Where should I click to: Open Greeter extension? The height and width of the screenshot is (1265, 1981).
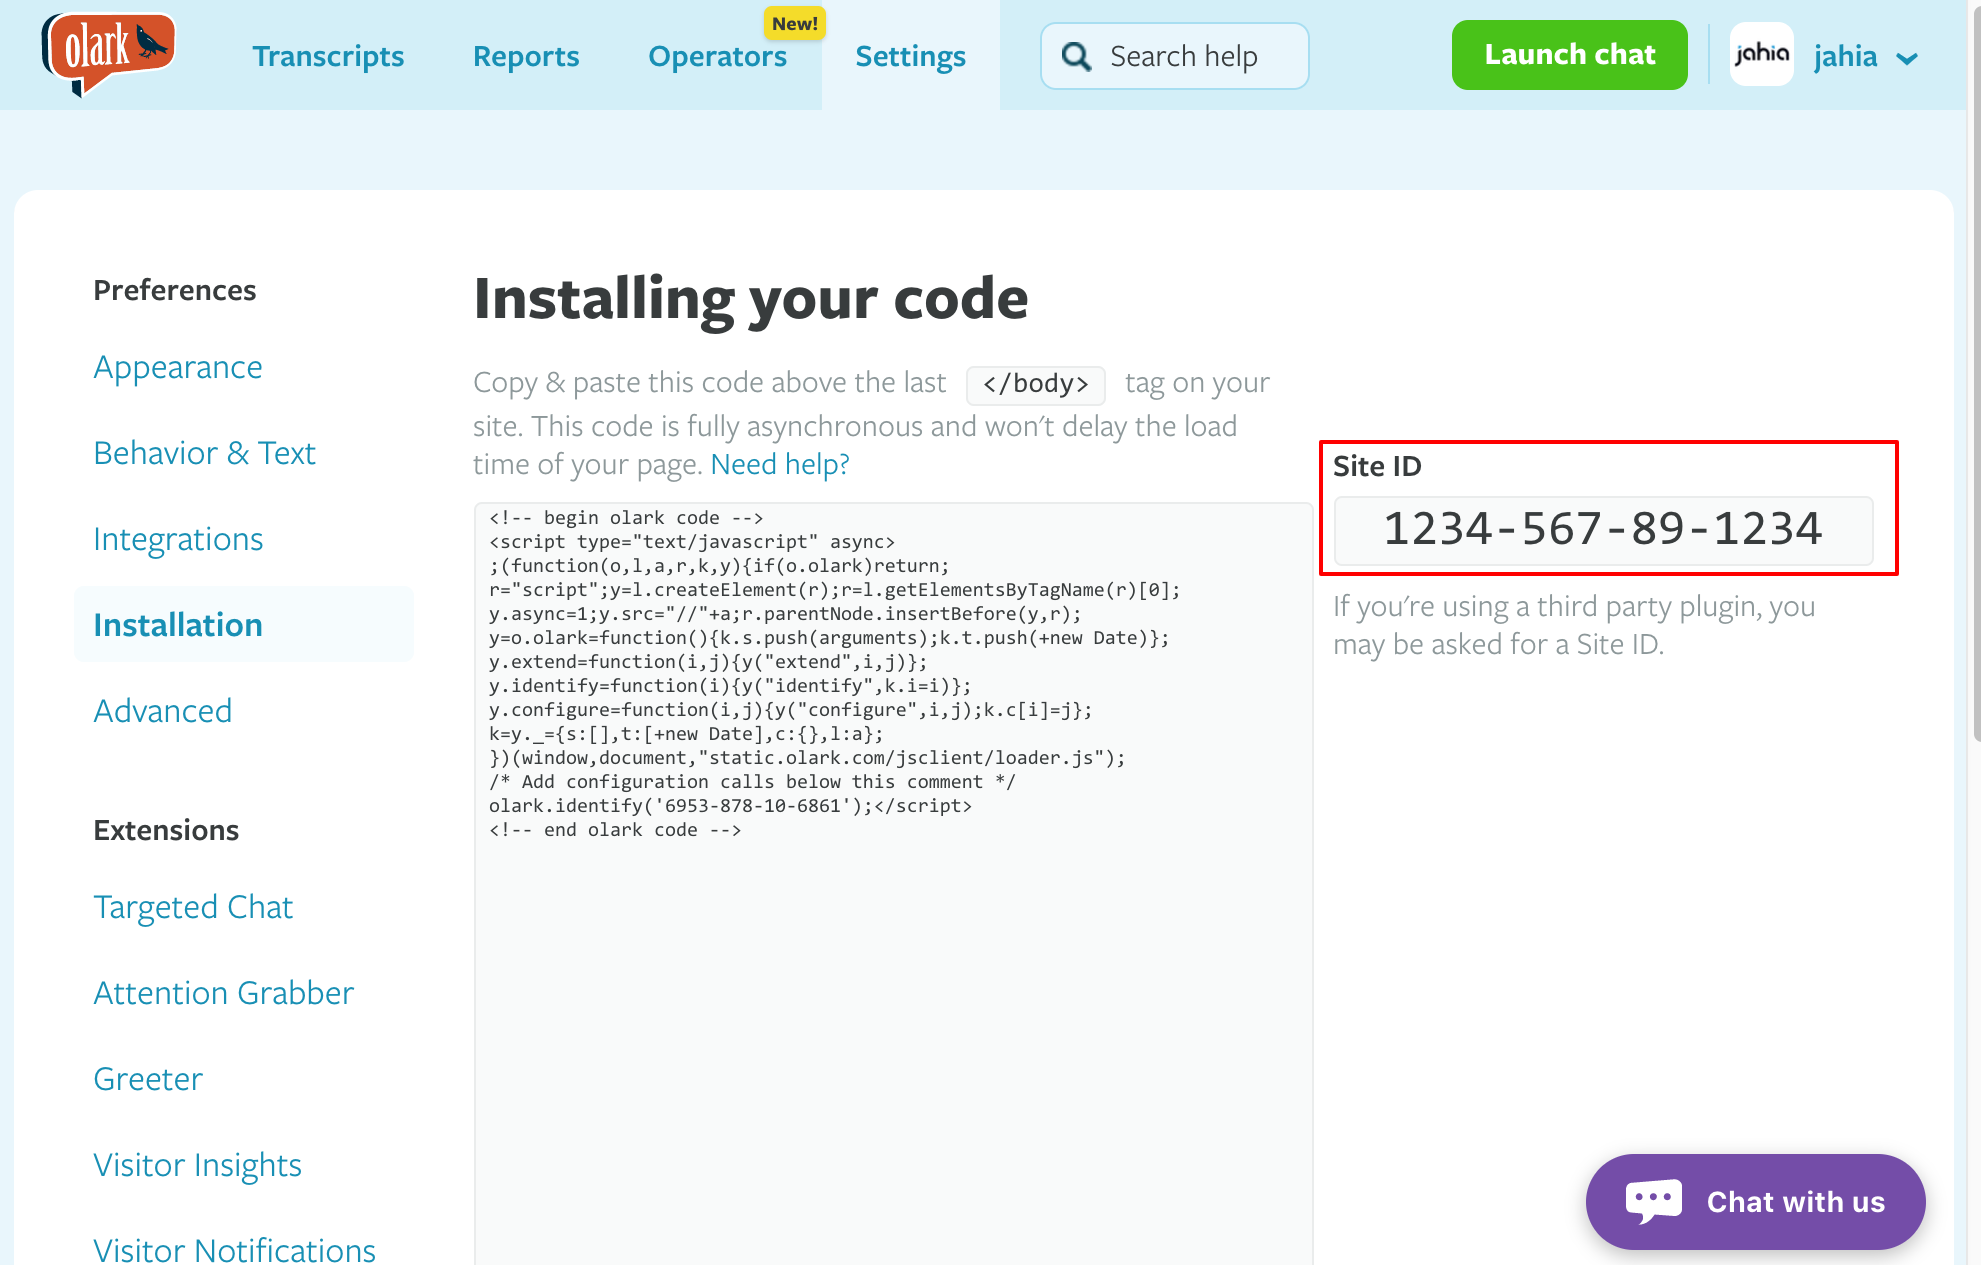click(148, 1079)
